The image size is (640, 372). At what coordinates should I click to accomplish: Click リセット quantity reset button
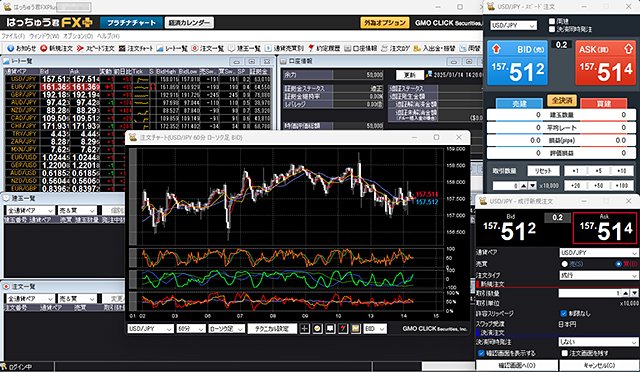coord(543,171)
